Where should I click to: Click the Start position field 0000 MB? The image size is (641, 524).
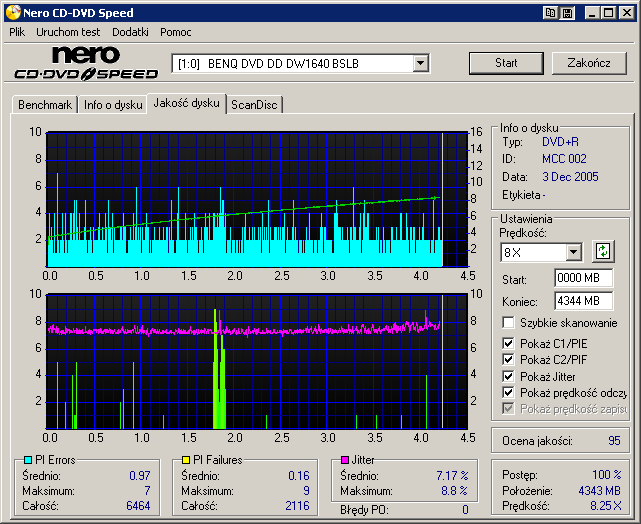coord(584,278)
